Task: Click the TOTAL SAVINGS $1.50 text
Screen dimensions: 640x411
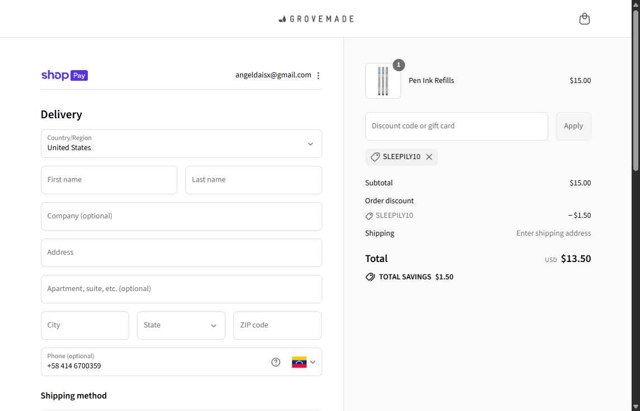Action: [416, 277]
